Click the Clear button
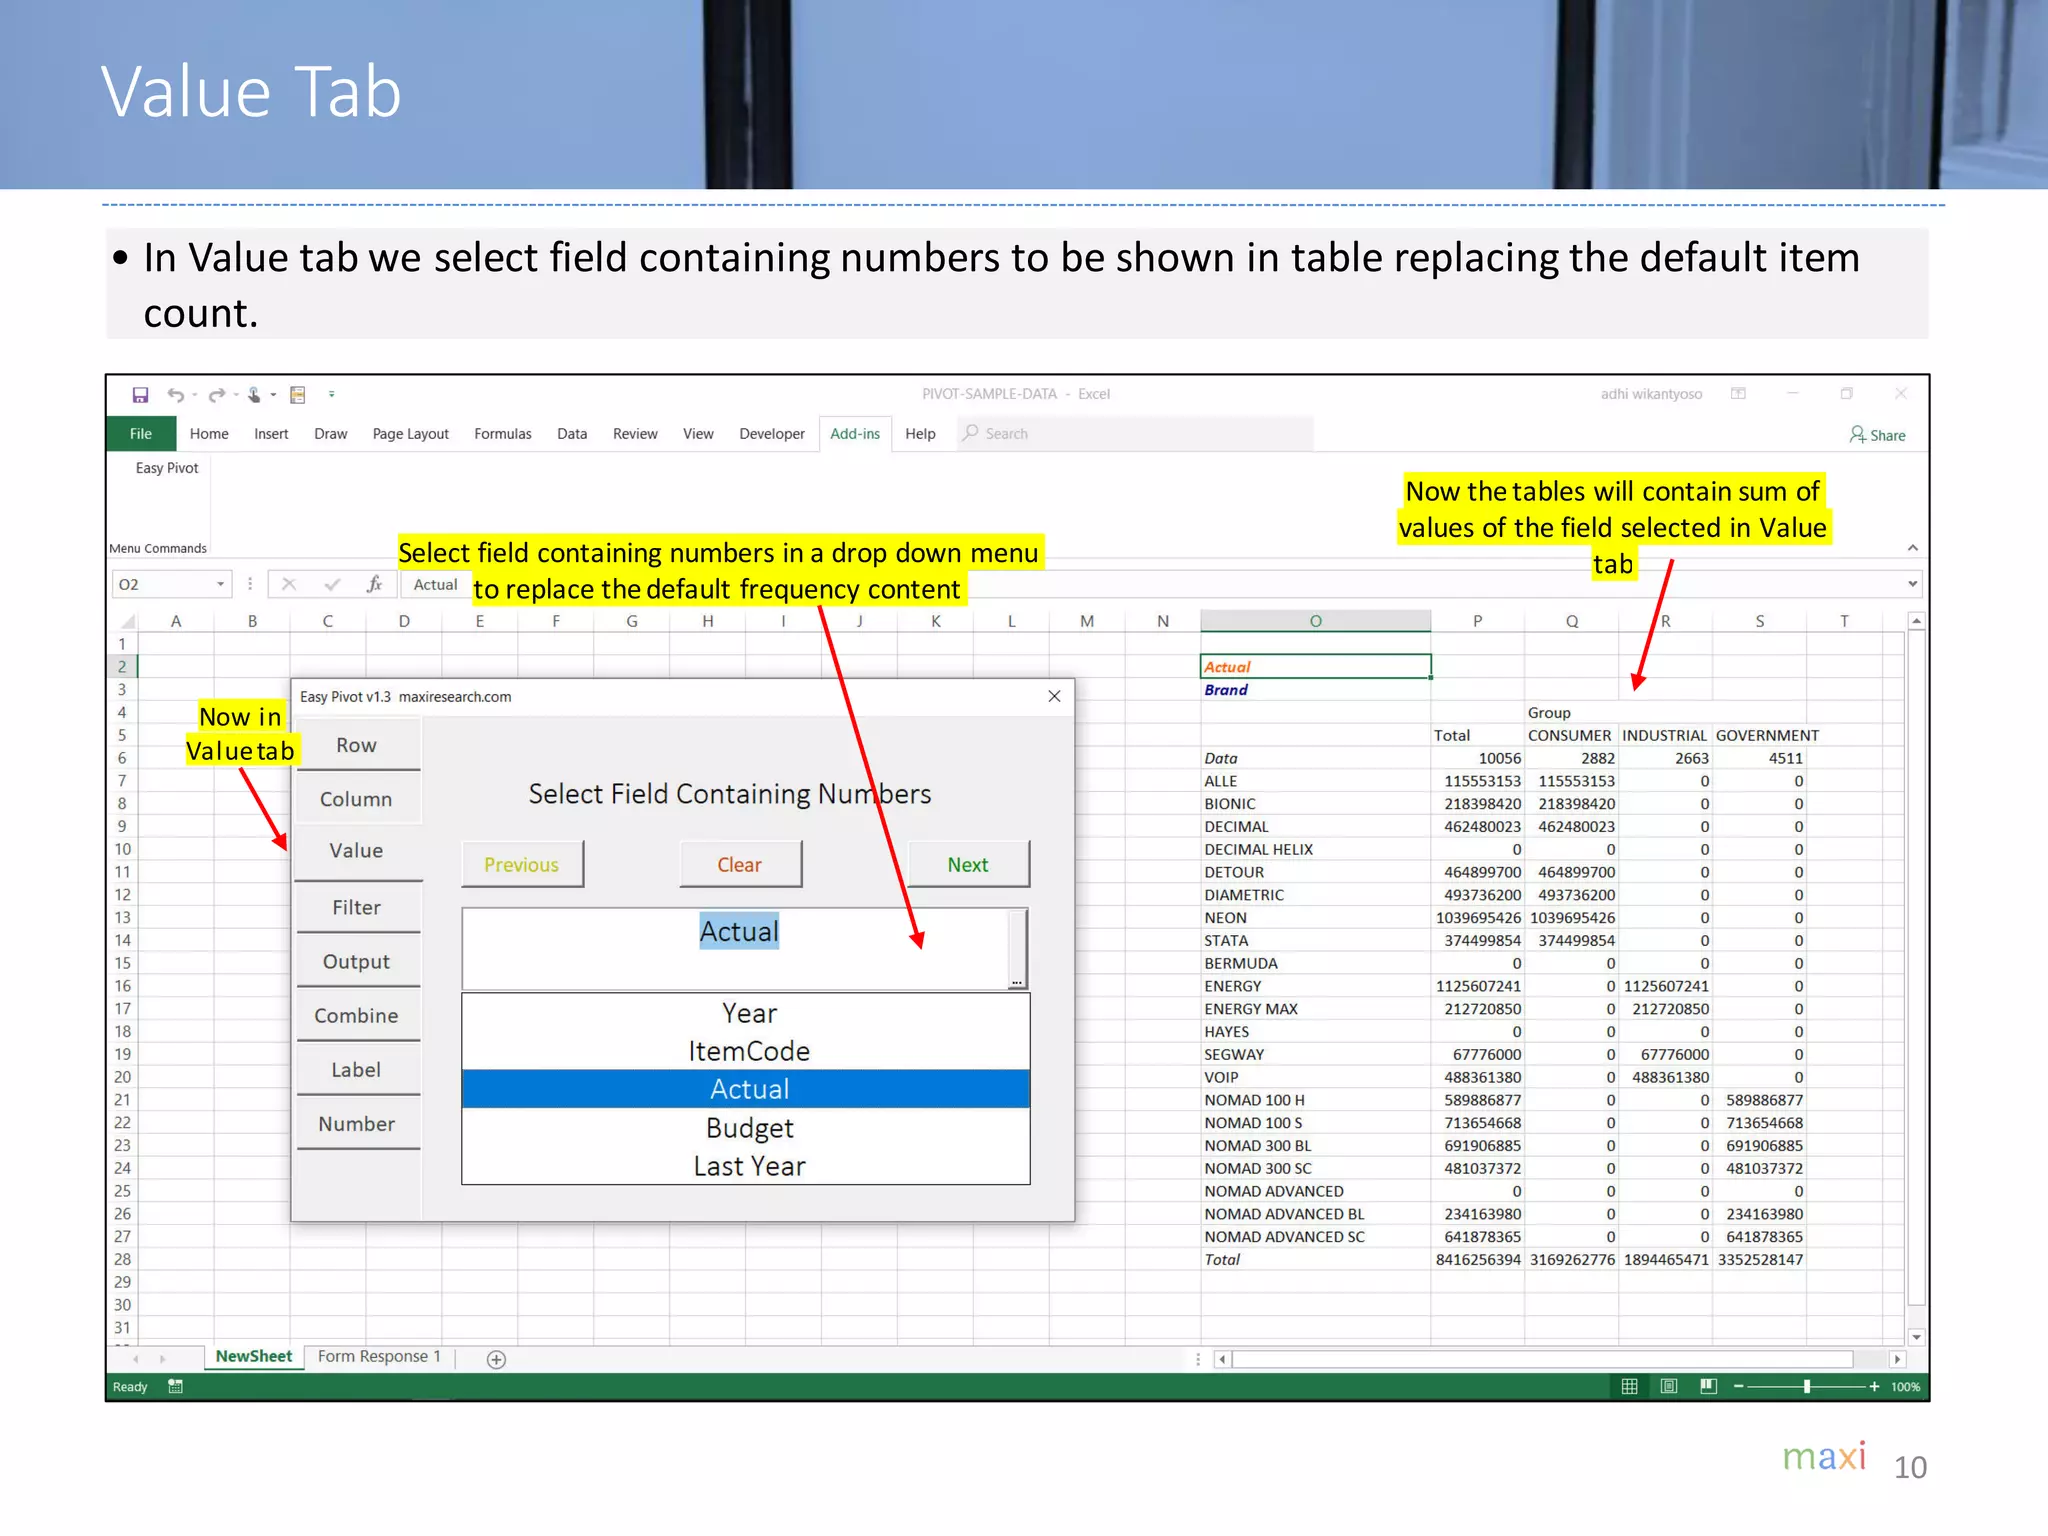 [x=740, y=865]
